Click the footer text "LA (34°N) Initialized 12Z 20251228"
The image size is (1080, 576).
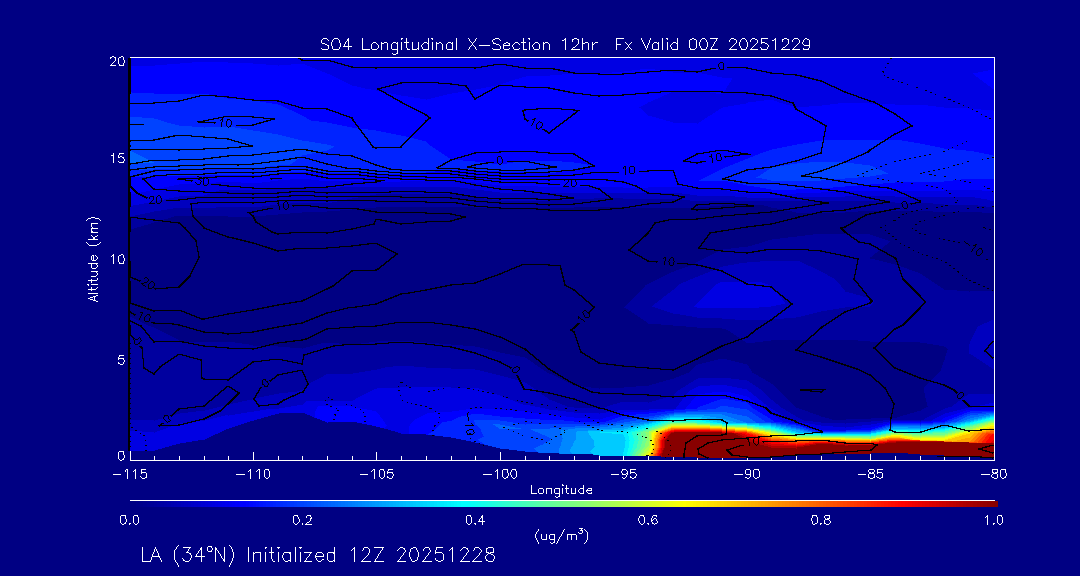318,555
